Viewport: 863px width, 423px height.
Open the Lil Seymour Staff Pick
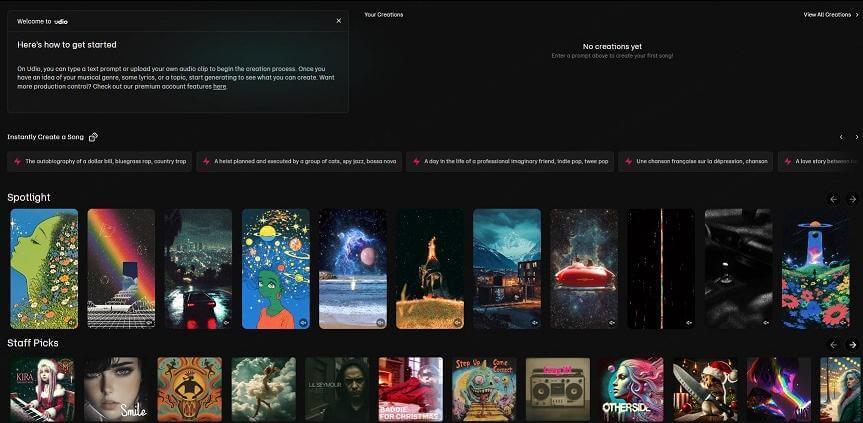point(337,389)
